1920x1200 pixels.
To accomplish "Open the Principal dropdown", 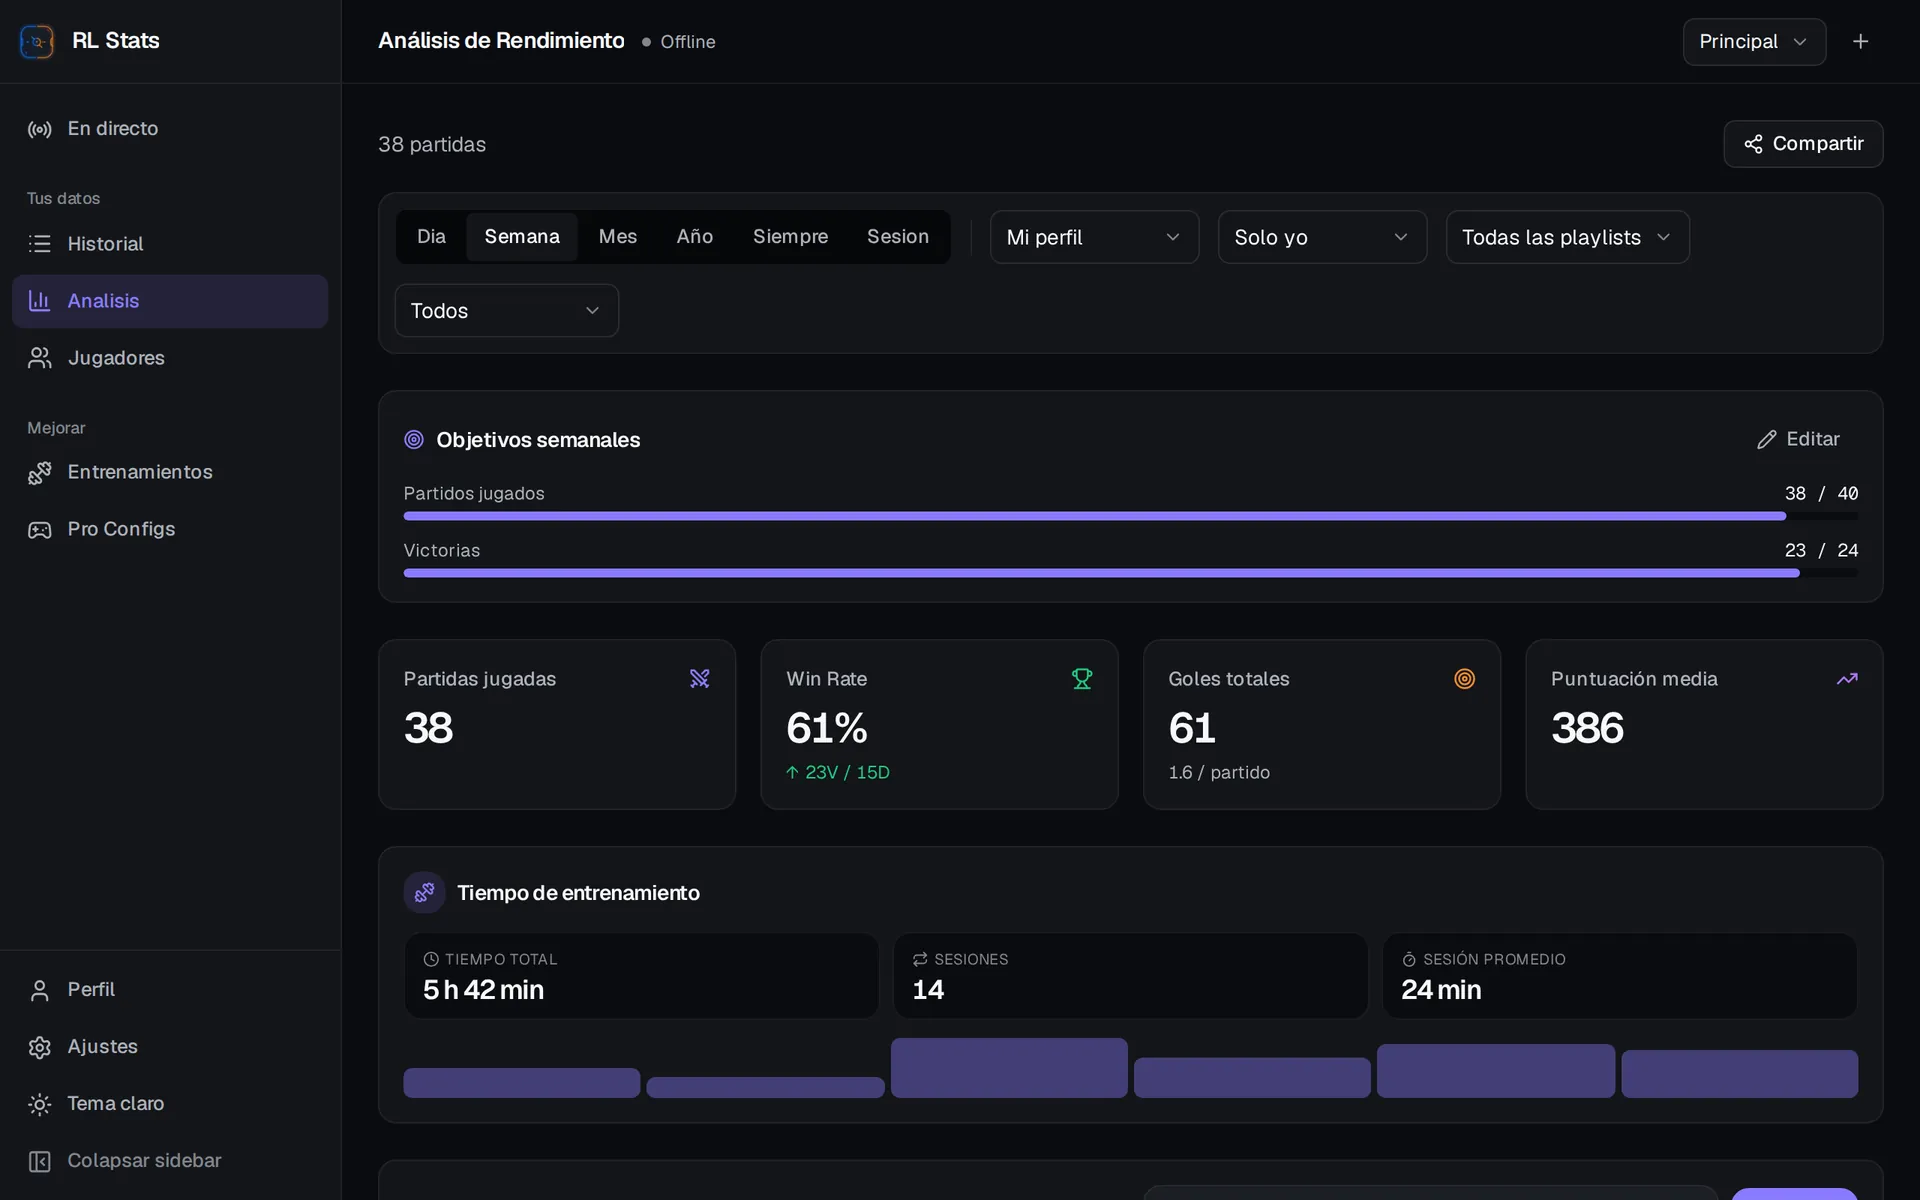I will [x=1754, y=42].
